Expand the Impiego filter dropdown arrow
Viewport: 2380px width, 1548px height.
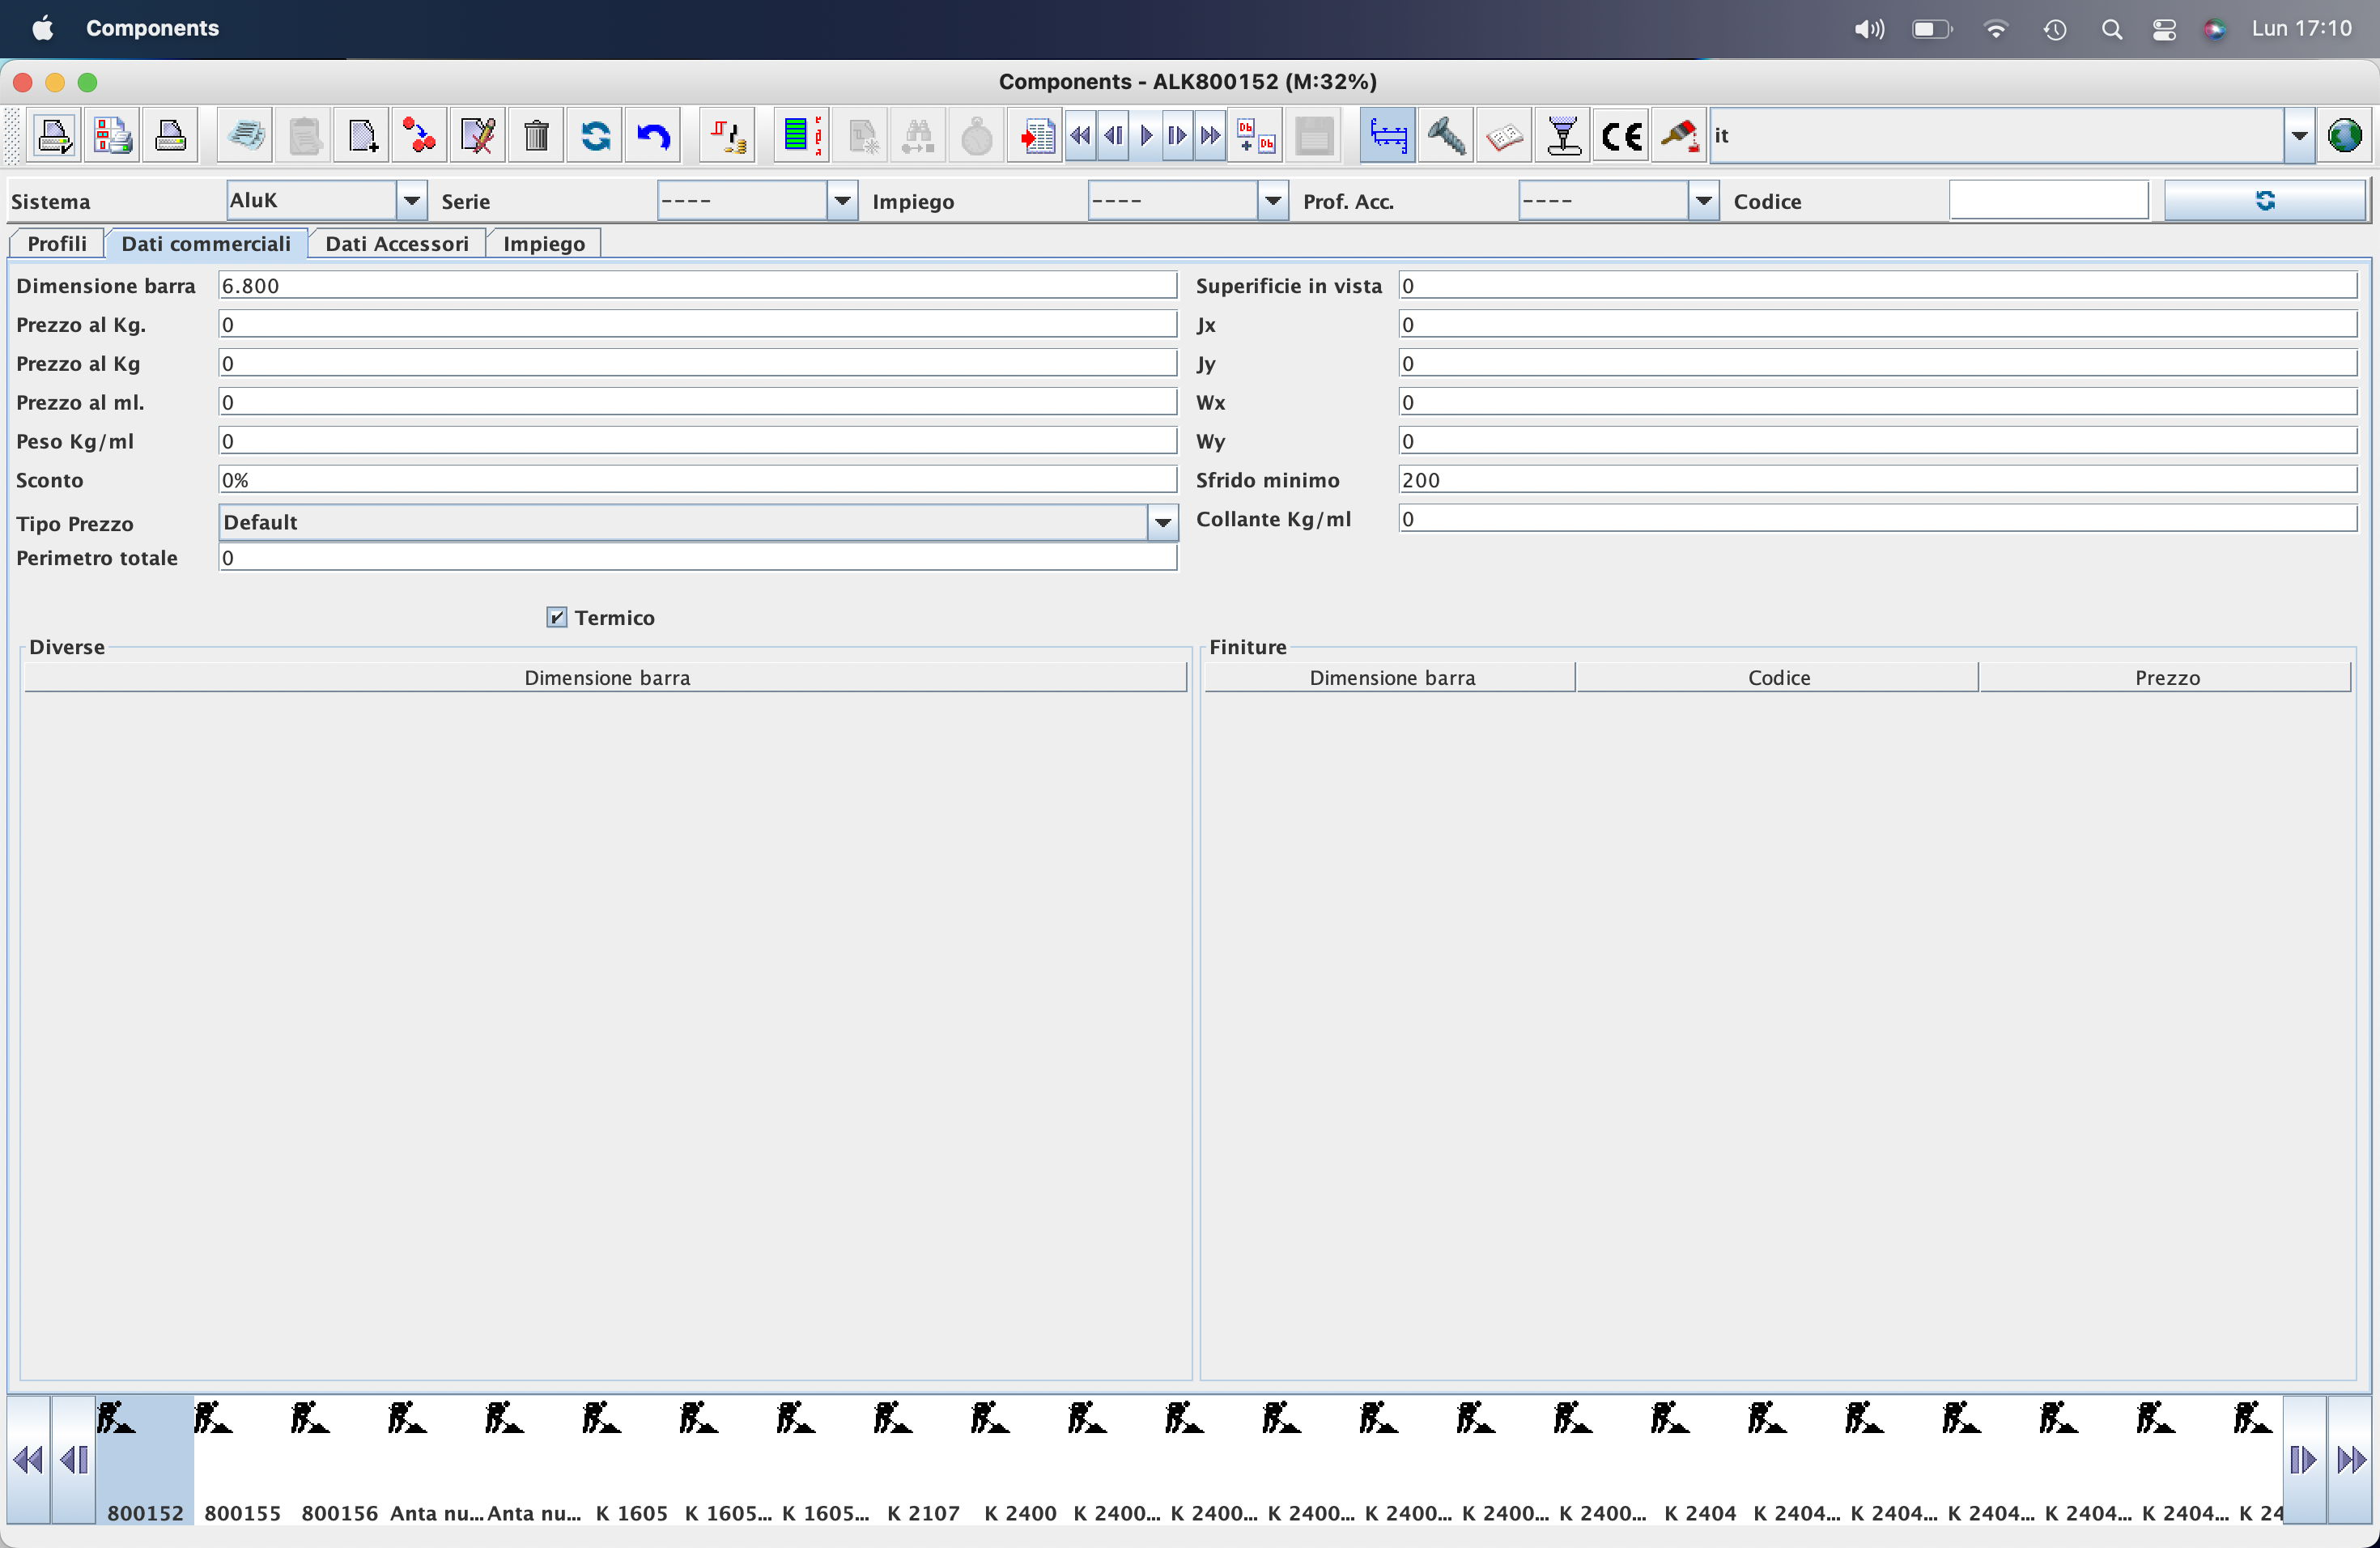point(1273,201)
